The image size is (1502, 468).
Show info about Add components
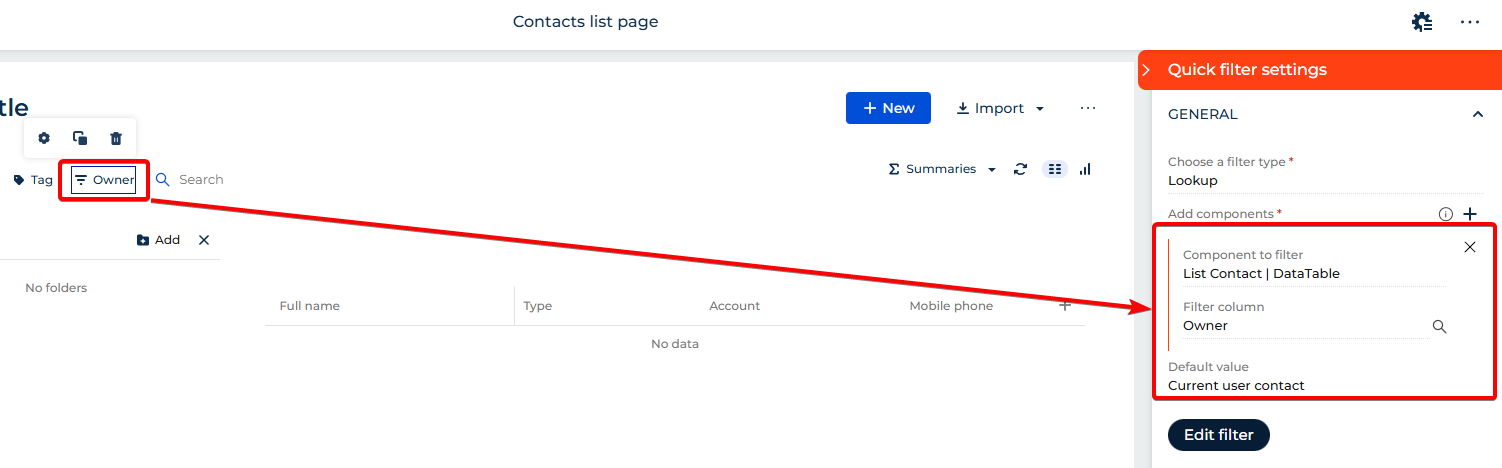pyautogui.click(x=1445, y=214)
